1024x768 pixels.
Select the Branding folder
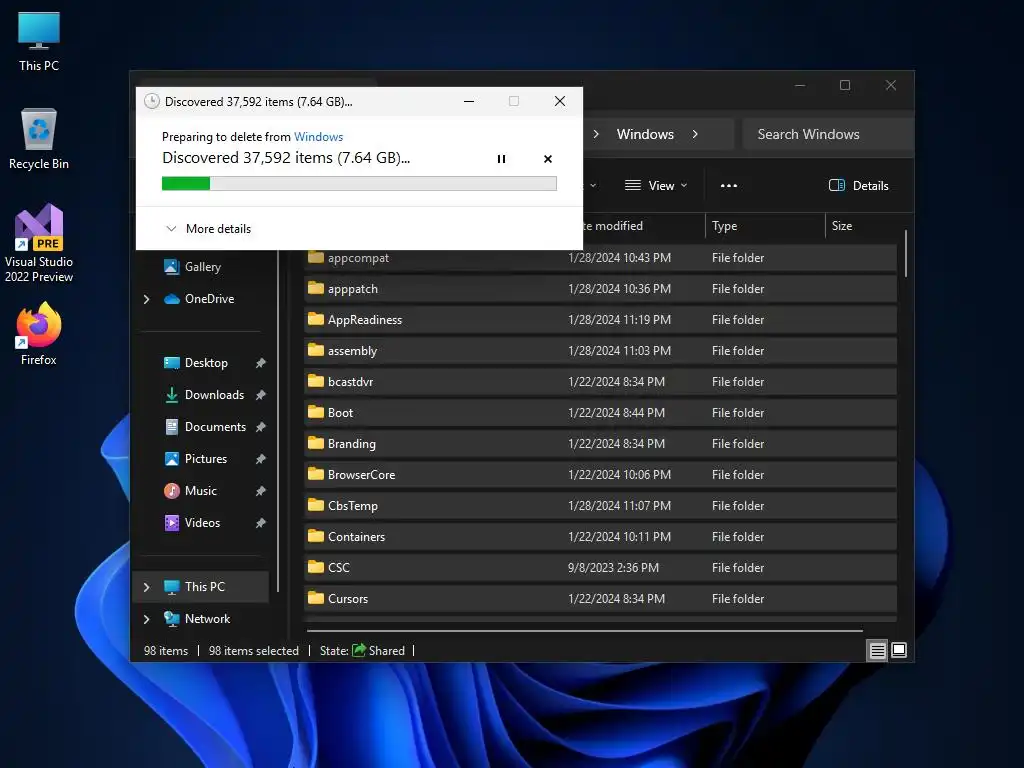(600, 443)
